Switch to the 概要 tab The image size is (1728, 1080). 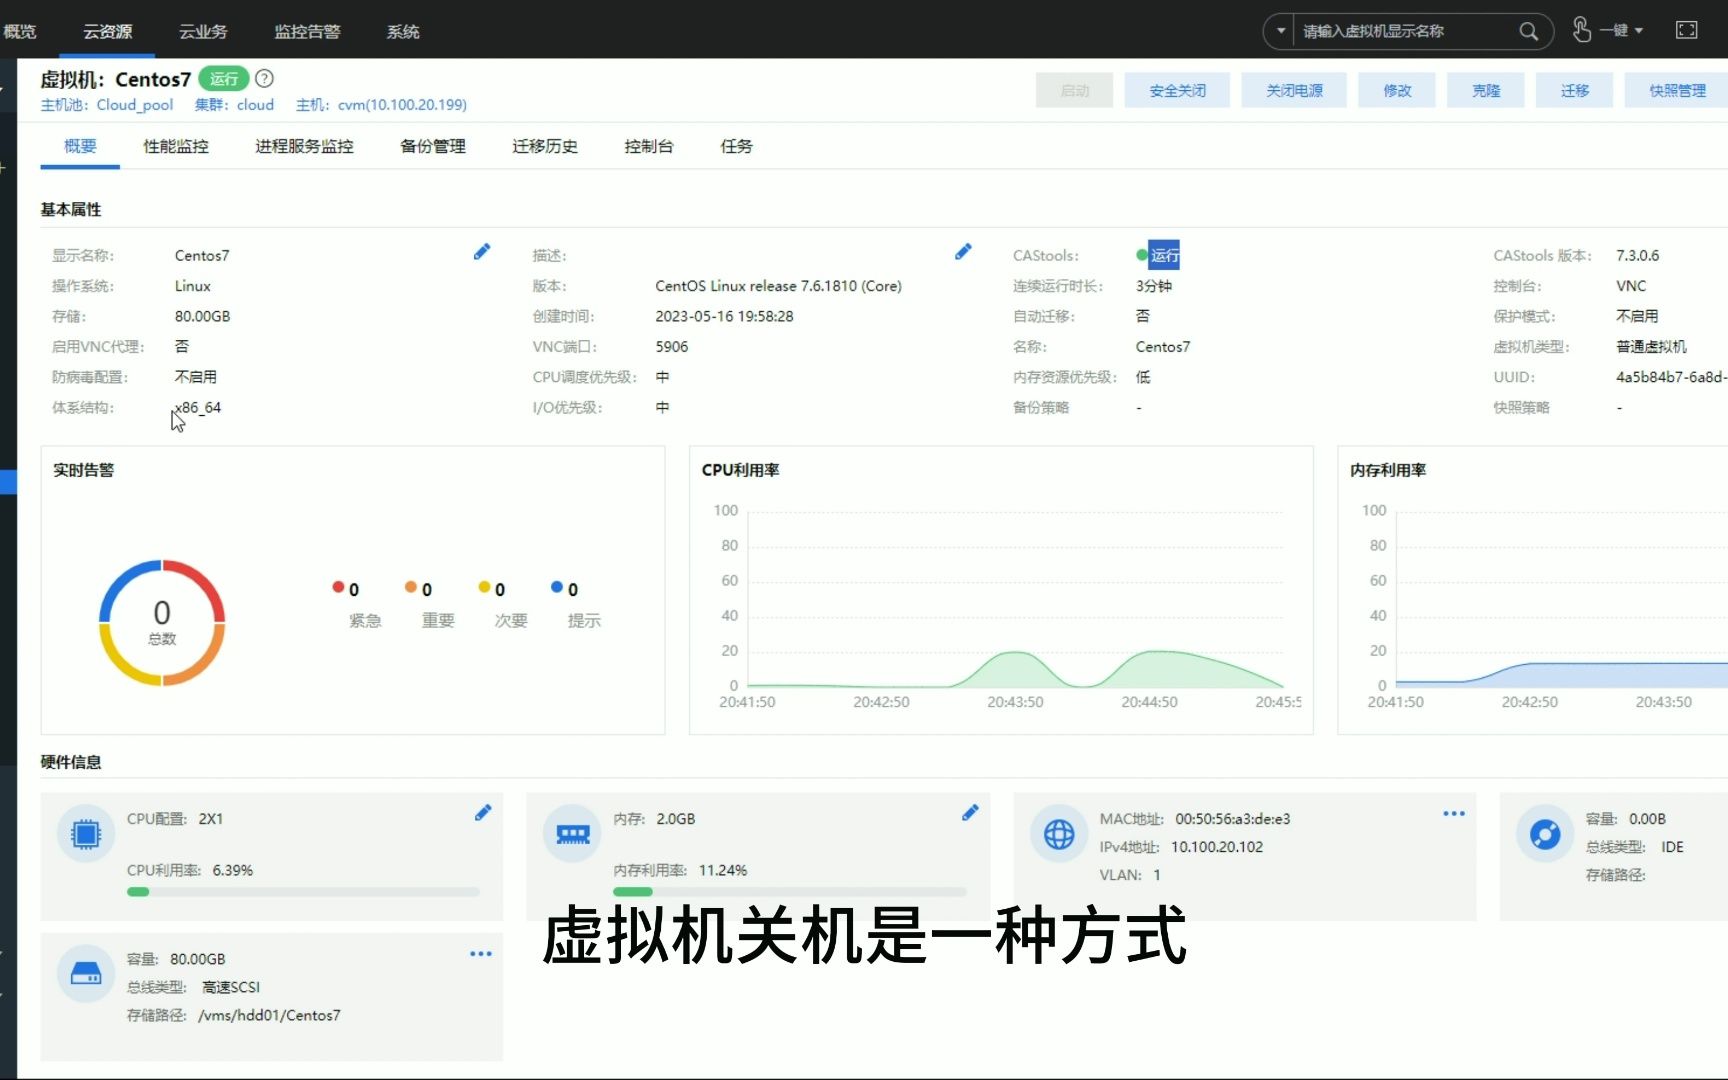(x=80, y=146)
